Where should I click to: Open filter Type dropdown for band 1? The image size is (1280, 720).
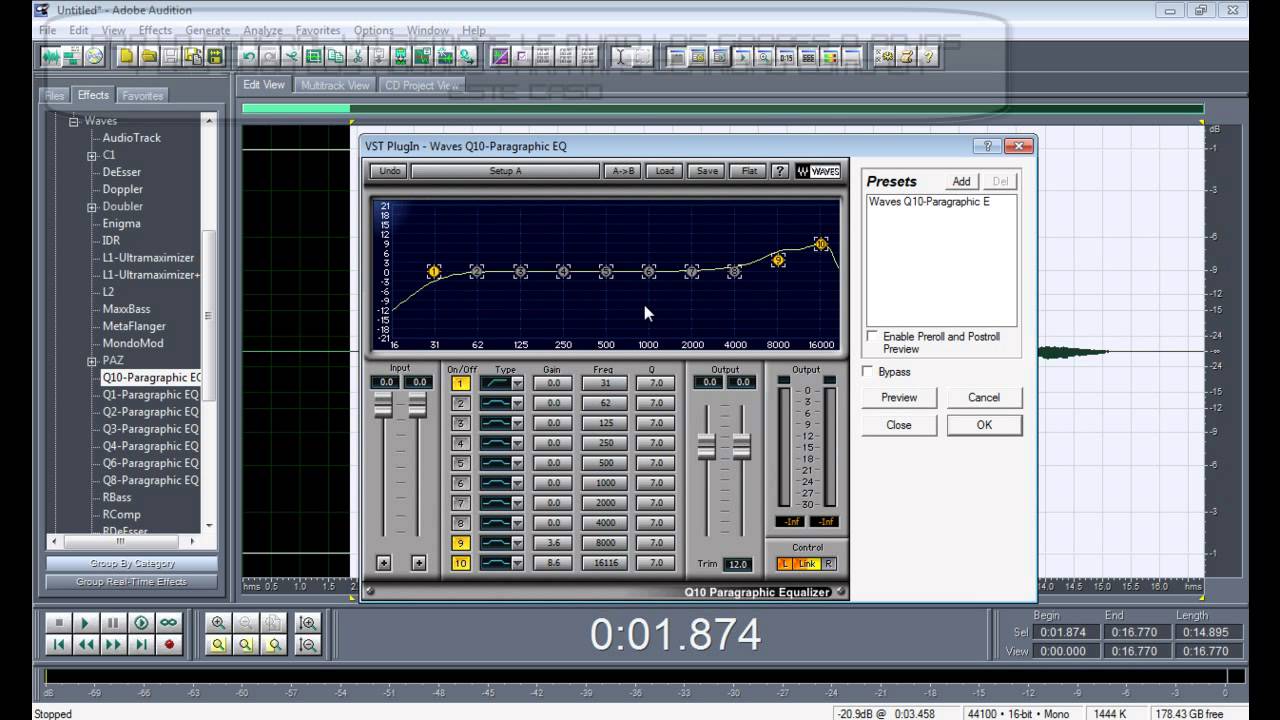tap(517, 383)
